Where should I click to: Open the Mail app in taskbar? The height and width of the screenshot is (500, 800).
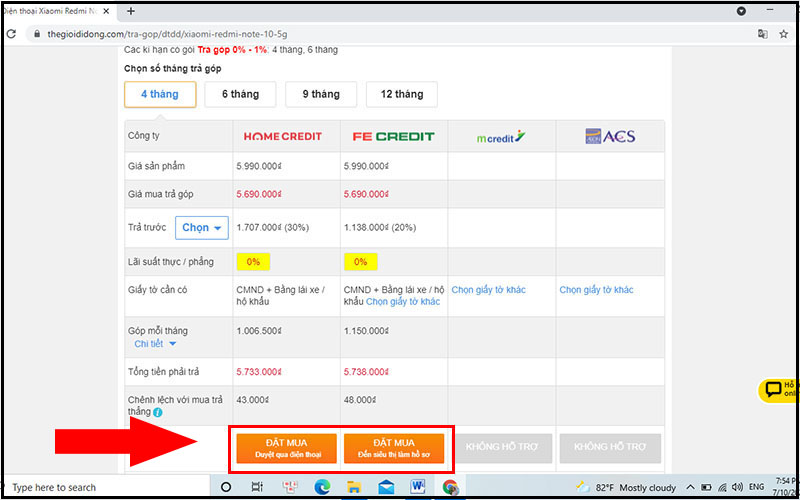pos(386,487)
